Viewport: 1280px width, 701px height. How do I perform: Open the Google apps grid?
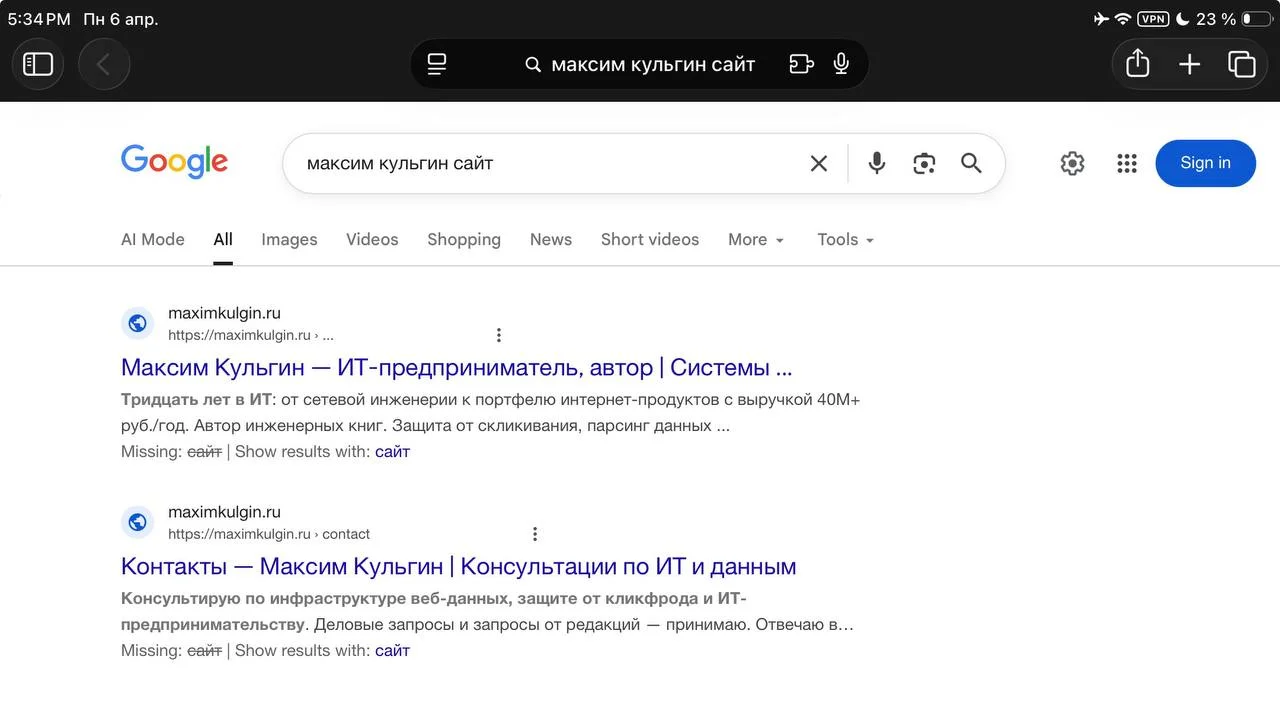[1127, 163]
